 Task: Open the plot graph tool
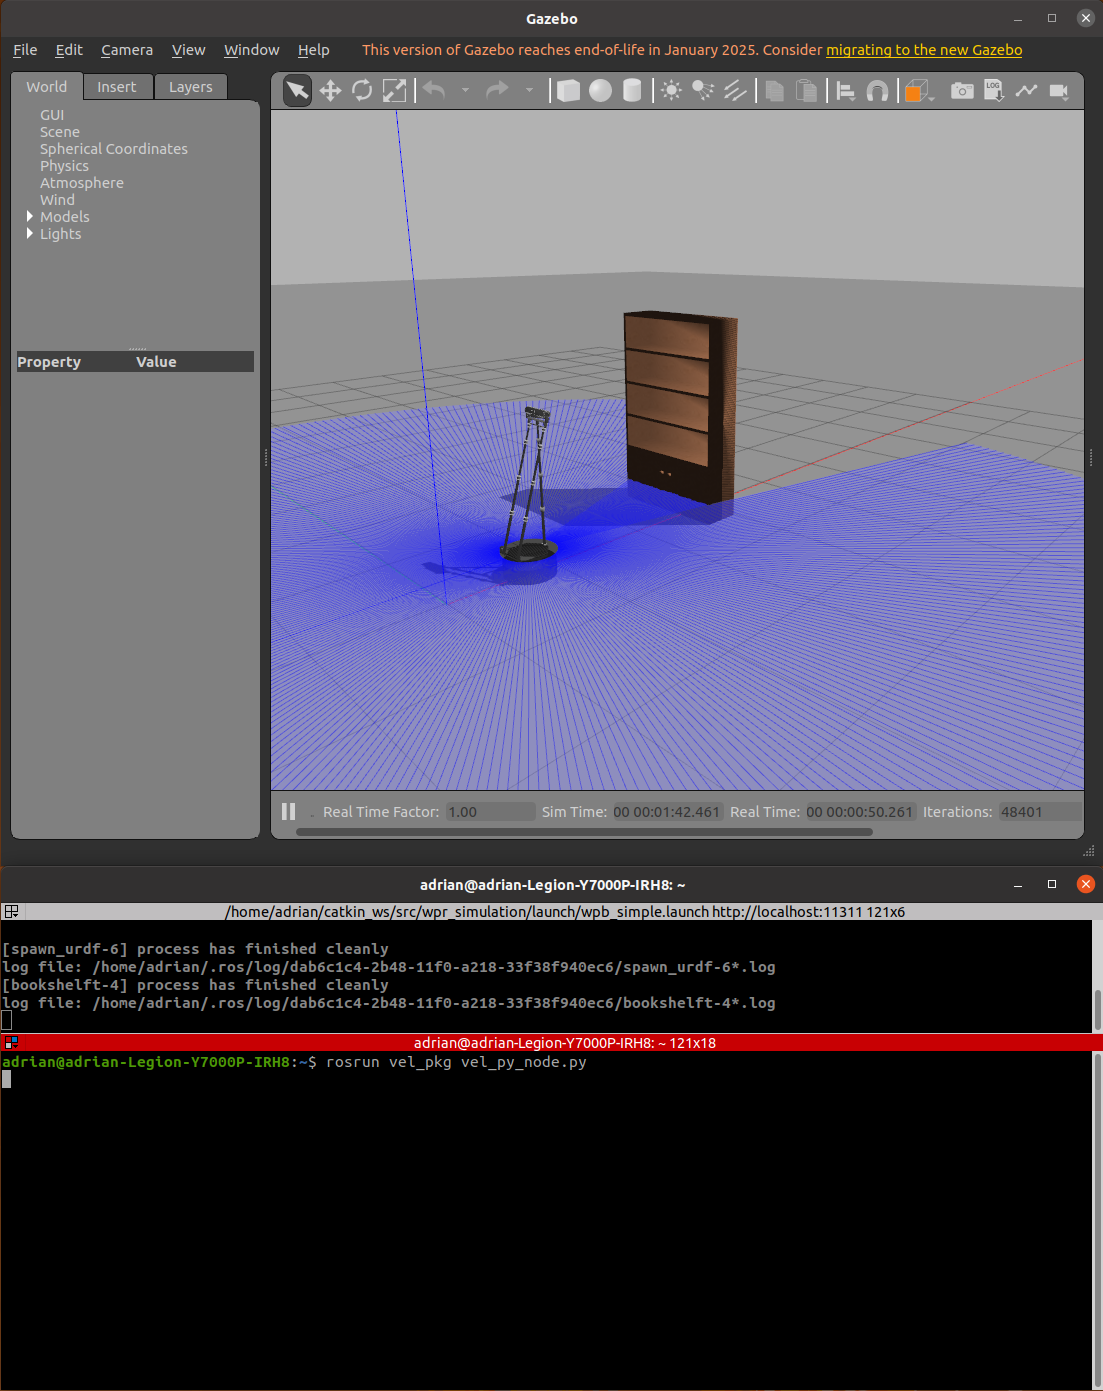(x=1026, y=91)
